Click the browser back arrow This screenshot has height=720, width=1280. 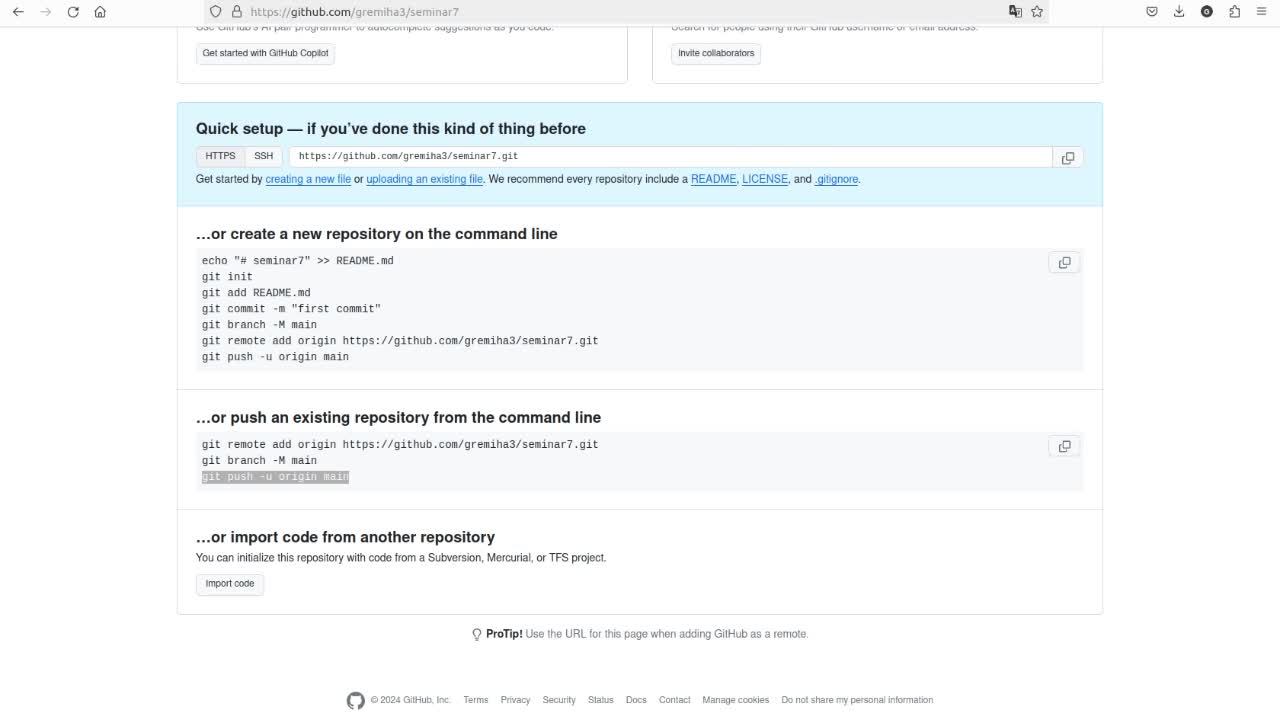pos(18,12)
